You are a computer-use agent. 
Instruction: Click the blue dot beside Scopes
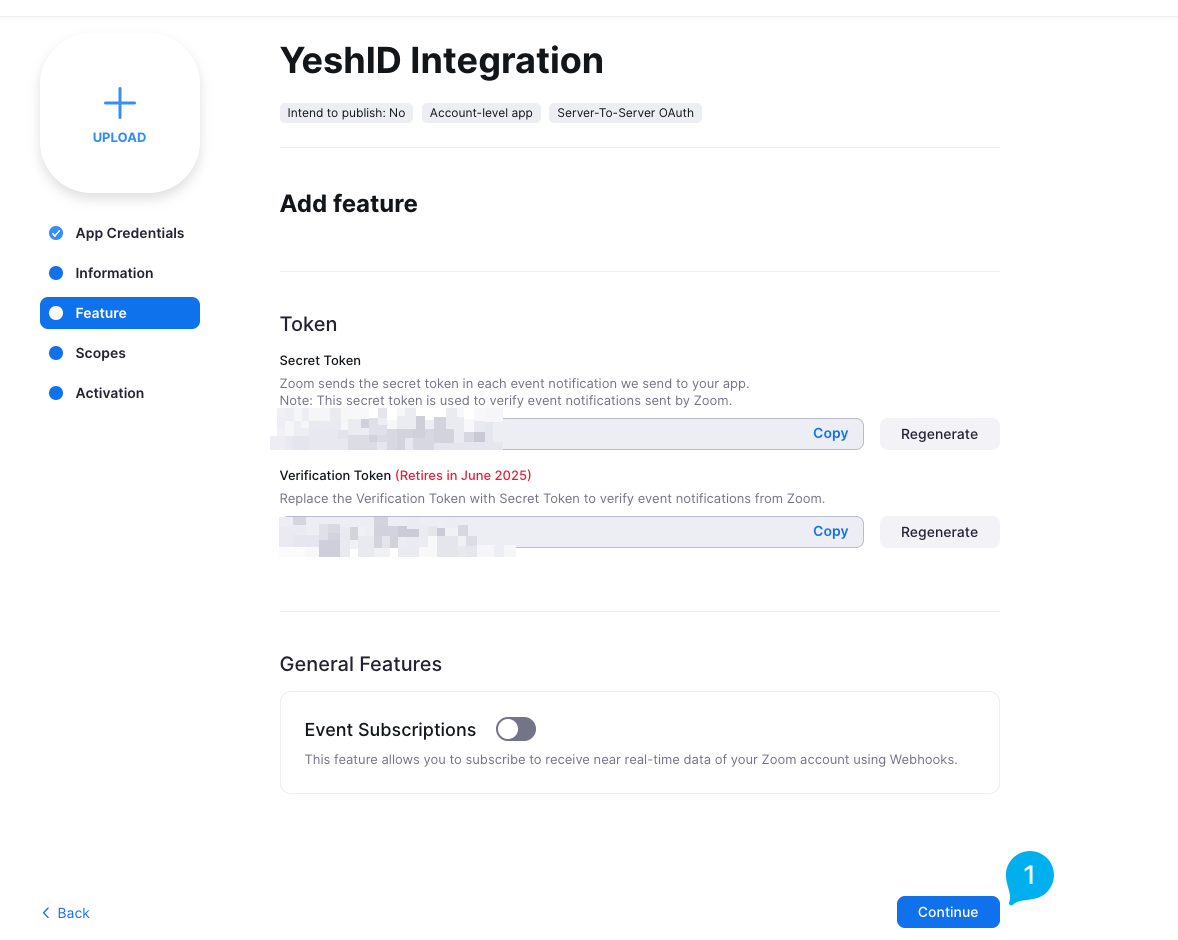(x=56, y=352)
